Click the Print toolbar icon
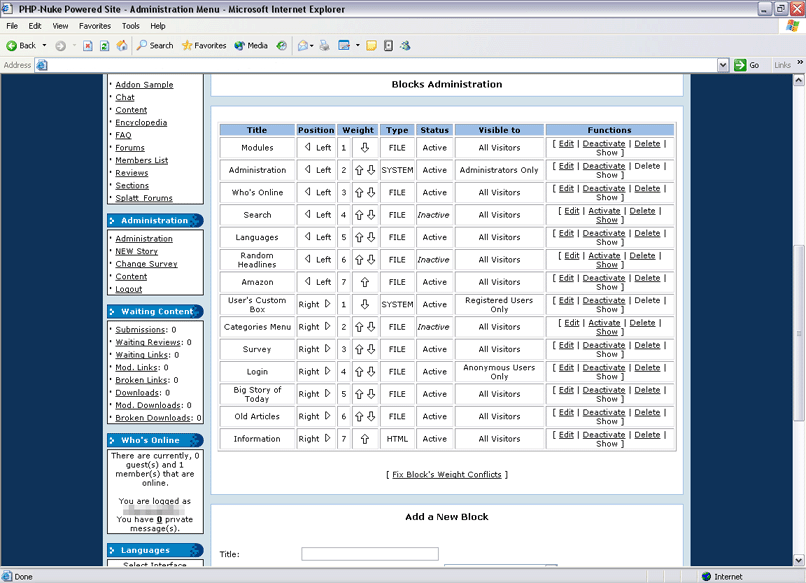The width and height of the screenshot is (806, 583). coord(324,45)
